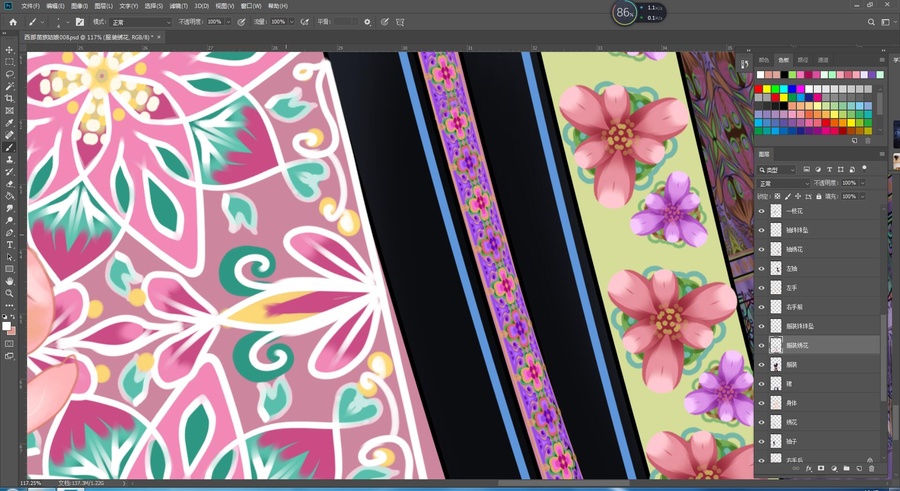Open the search icon at top right
The height and width of the screenshot is (491, 900).
click(x=871, y=22)
